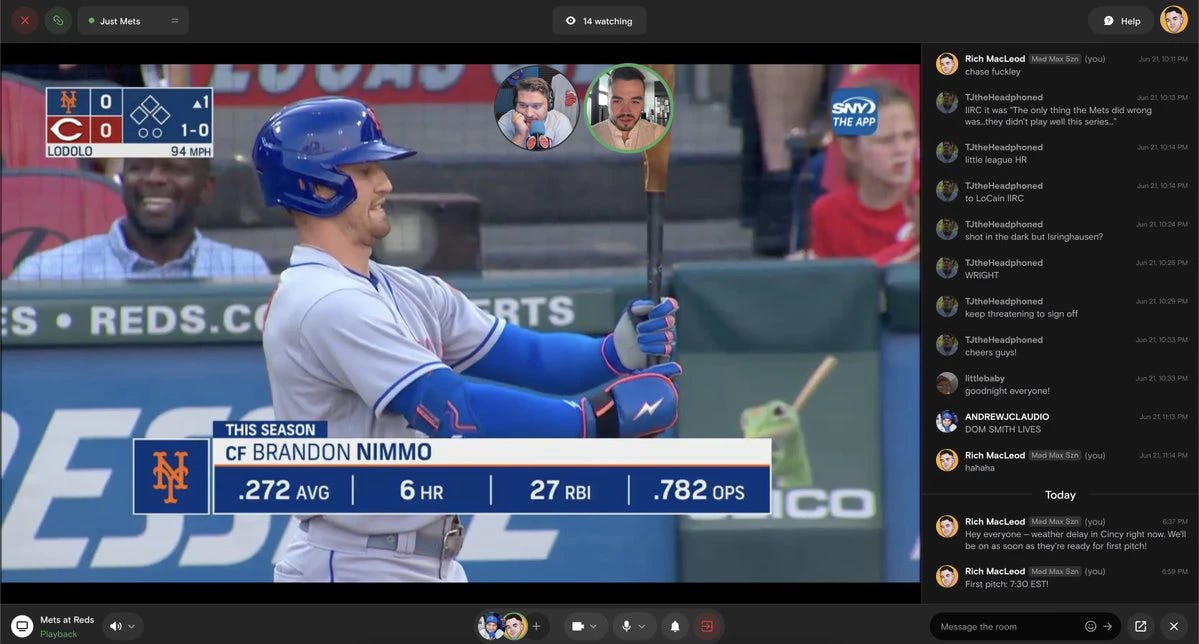The width and height of the screenshot is (1199, 644).
Task: Select the host video bubble with headphones
Action: click(x=536, y=109)
